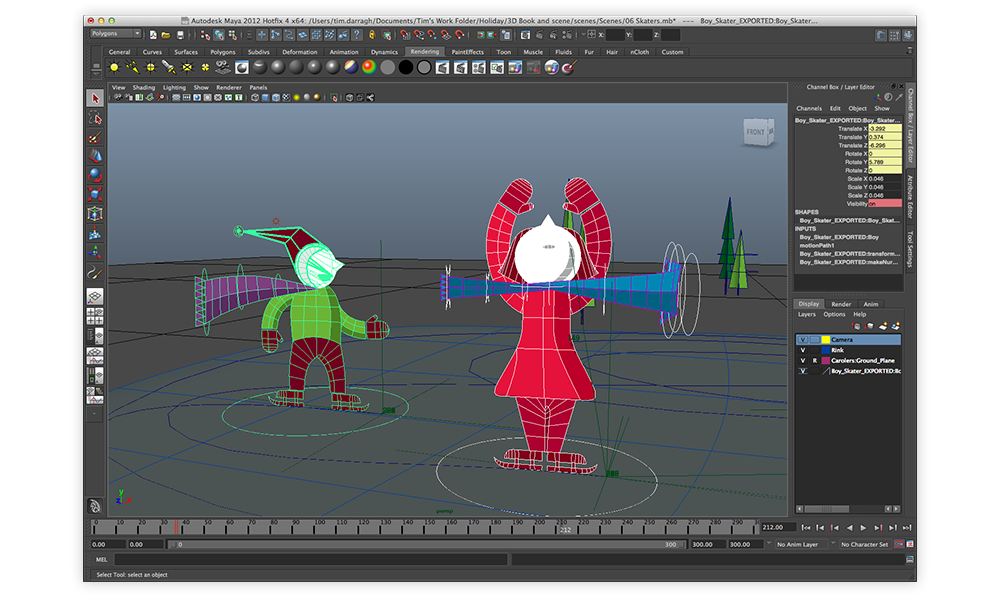This screenshot has width=1000, height=600.
Task: Click the yellow Camera layer color swatch
Action: 826,340
